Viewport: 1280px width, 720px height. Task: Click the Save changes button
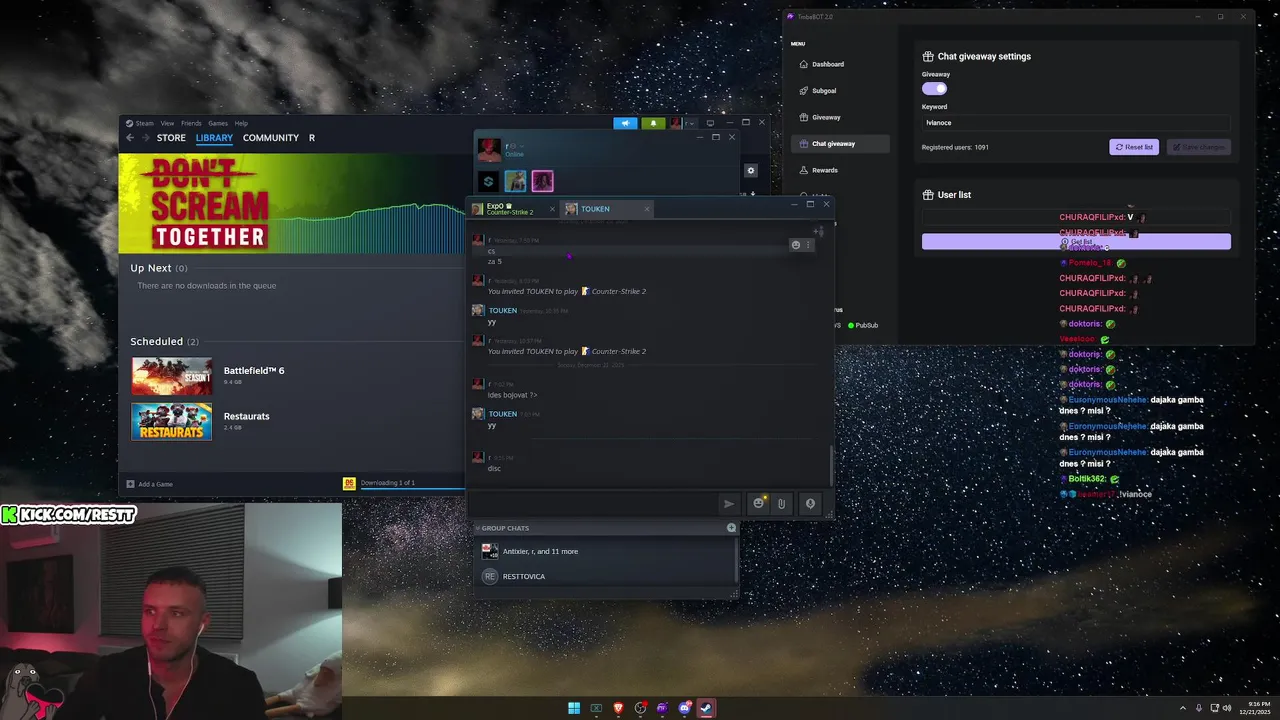tap(1198, 147)
